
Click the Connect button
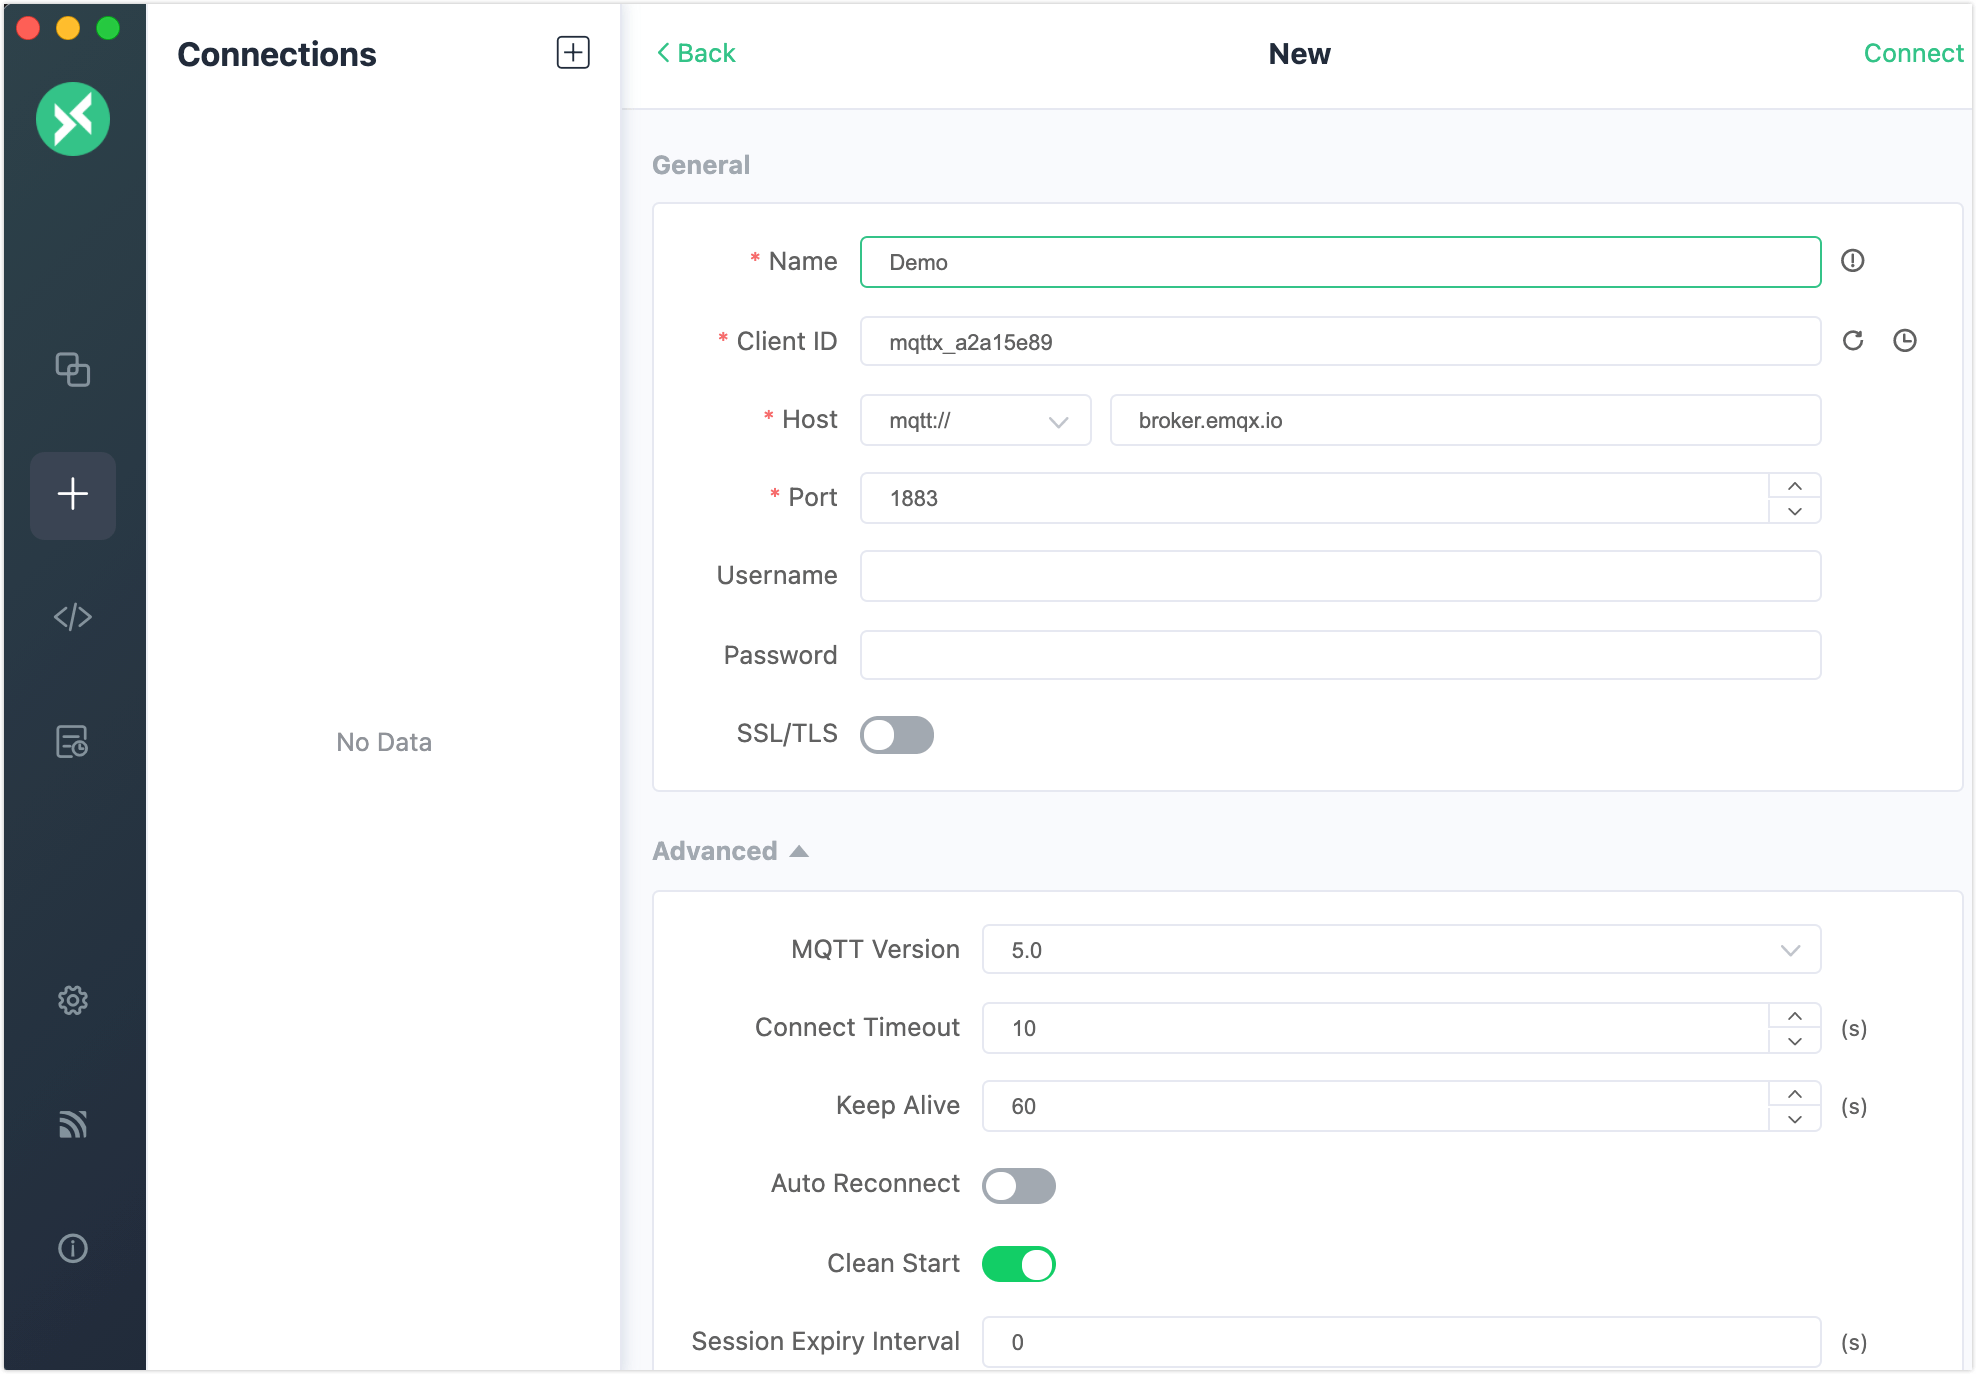[1912, 53]
